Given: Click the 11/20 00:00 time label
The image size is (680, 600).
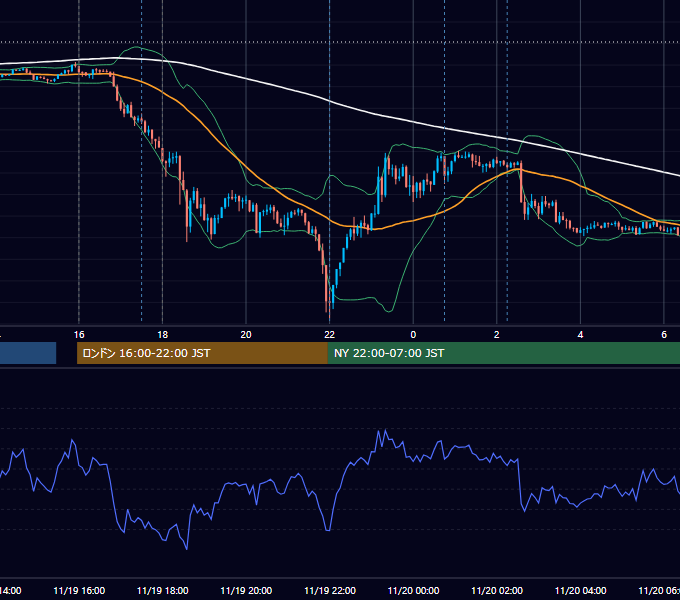Looking at the screenshot, I should click(x=413, y=590).
